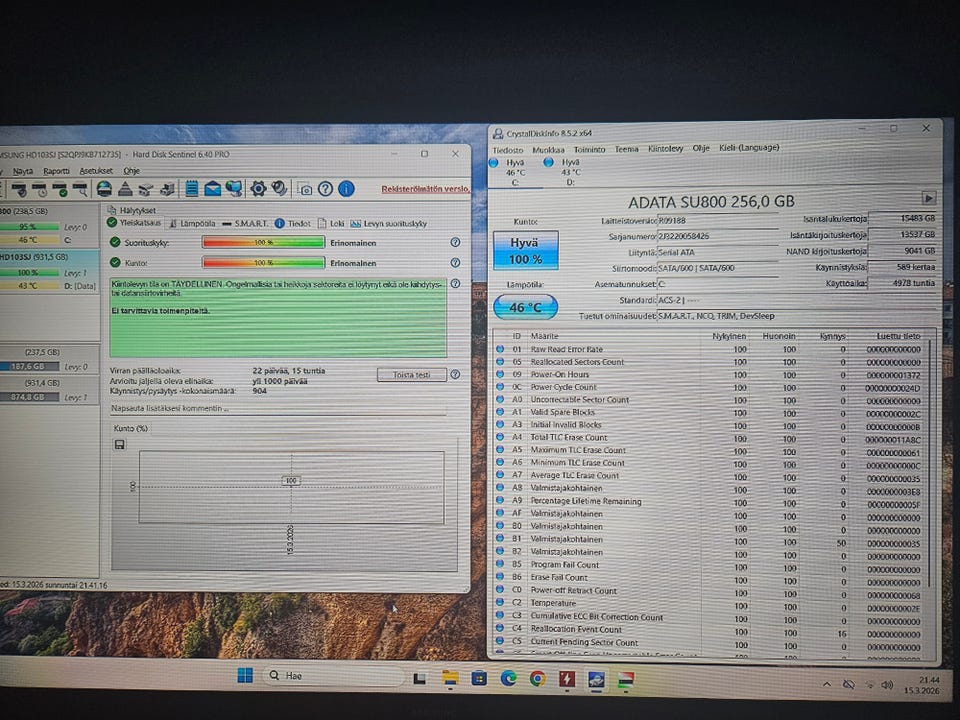Click the disk icon with clock
The image size is (960, 720).
(39, 189)
